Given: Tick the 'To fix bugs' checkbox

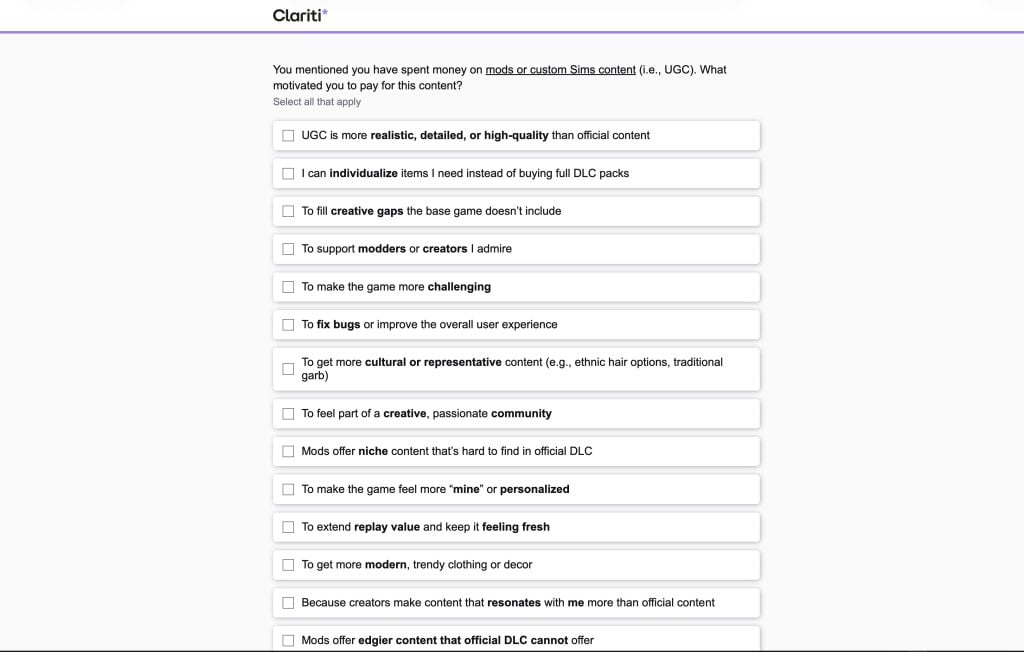Looking at the screenshot, I should [289, 325].
